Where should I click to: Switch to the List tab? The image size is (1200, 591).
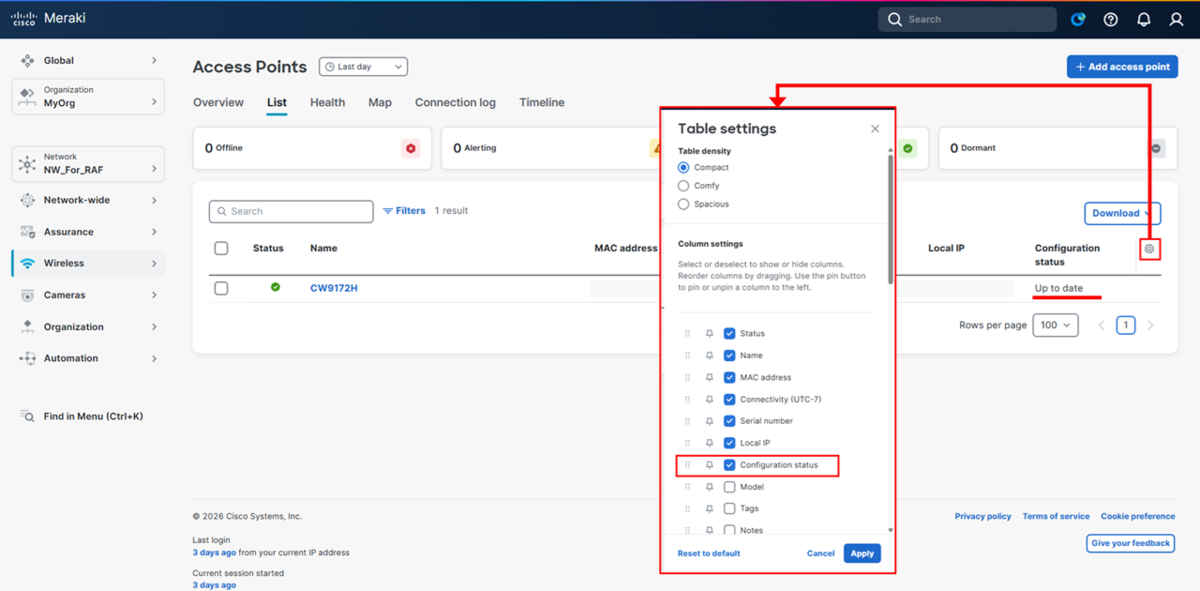(277, 103)
